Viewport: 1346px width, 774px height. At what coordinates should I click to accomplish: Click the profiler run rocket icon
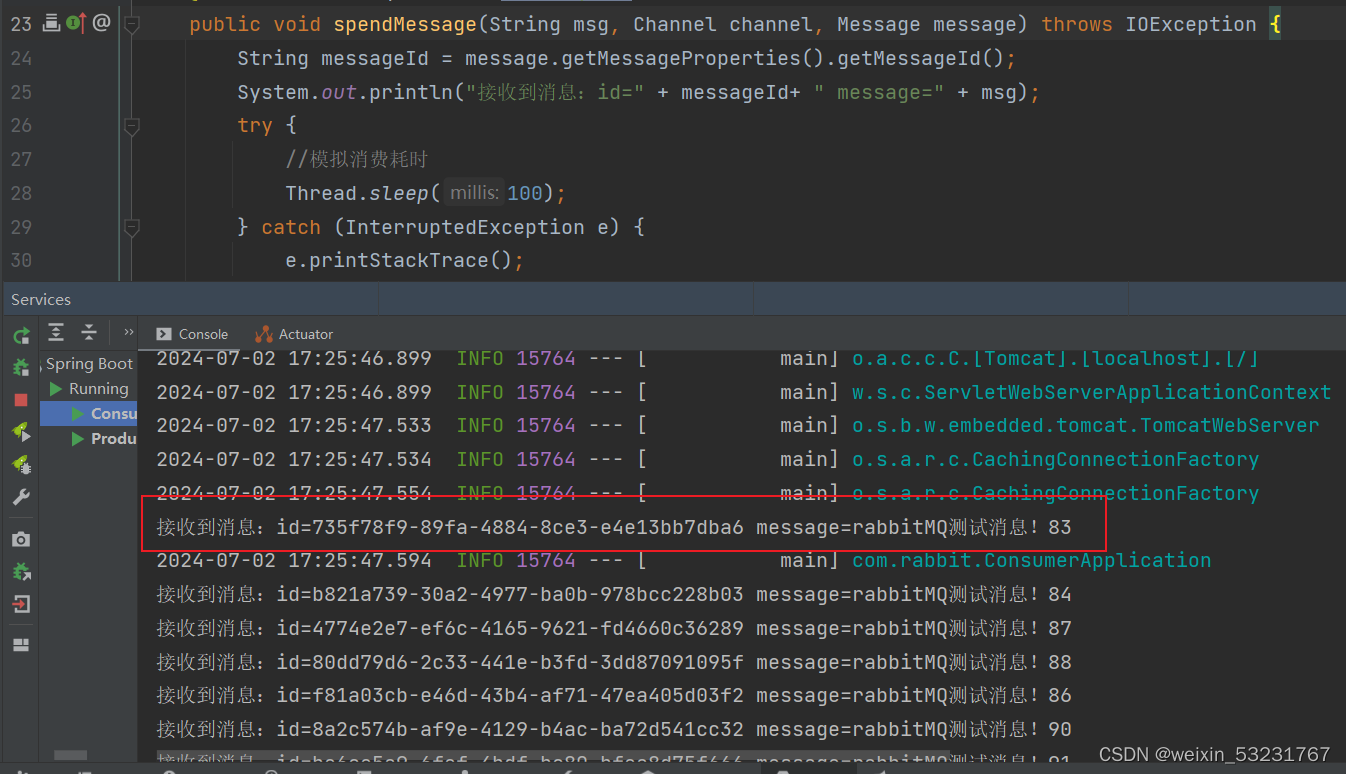[20, 431]
